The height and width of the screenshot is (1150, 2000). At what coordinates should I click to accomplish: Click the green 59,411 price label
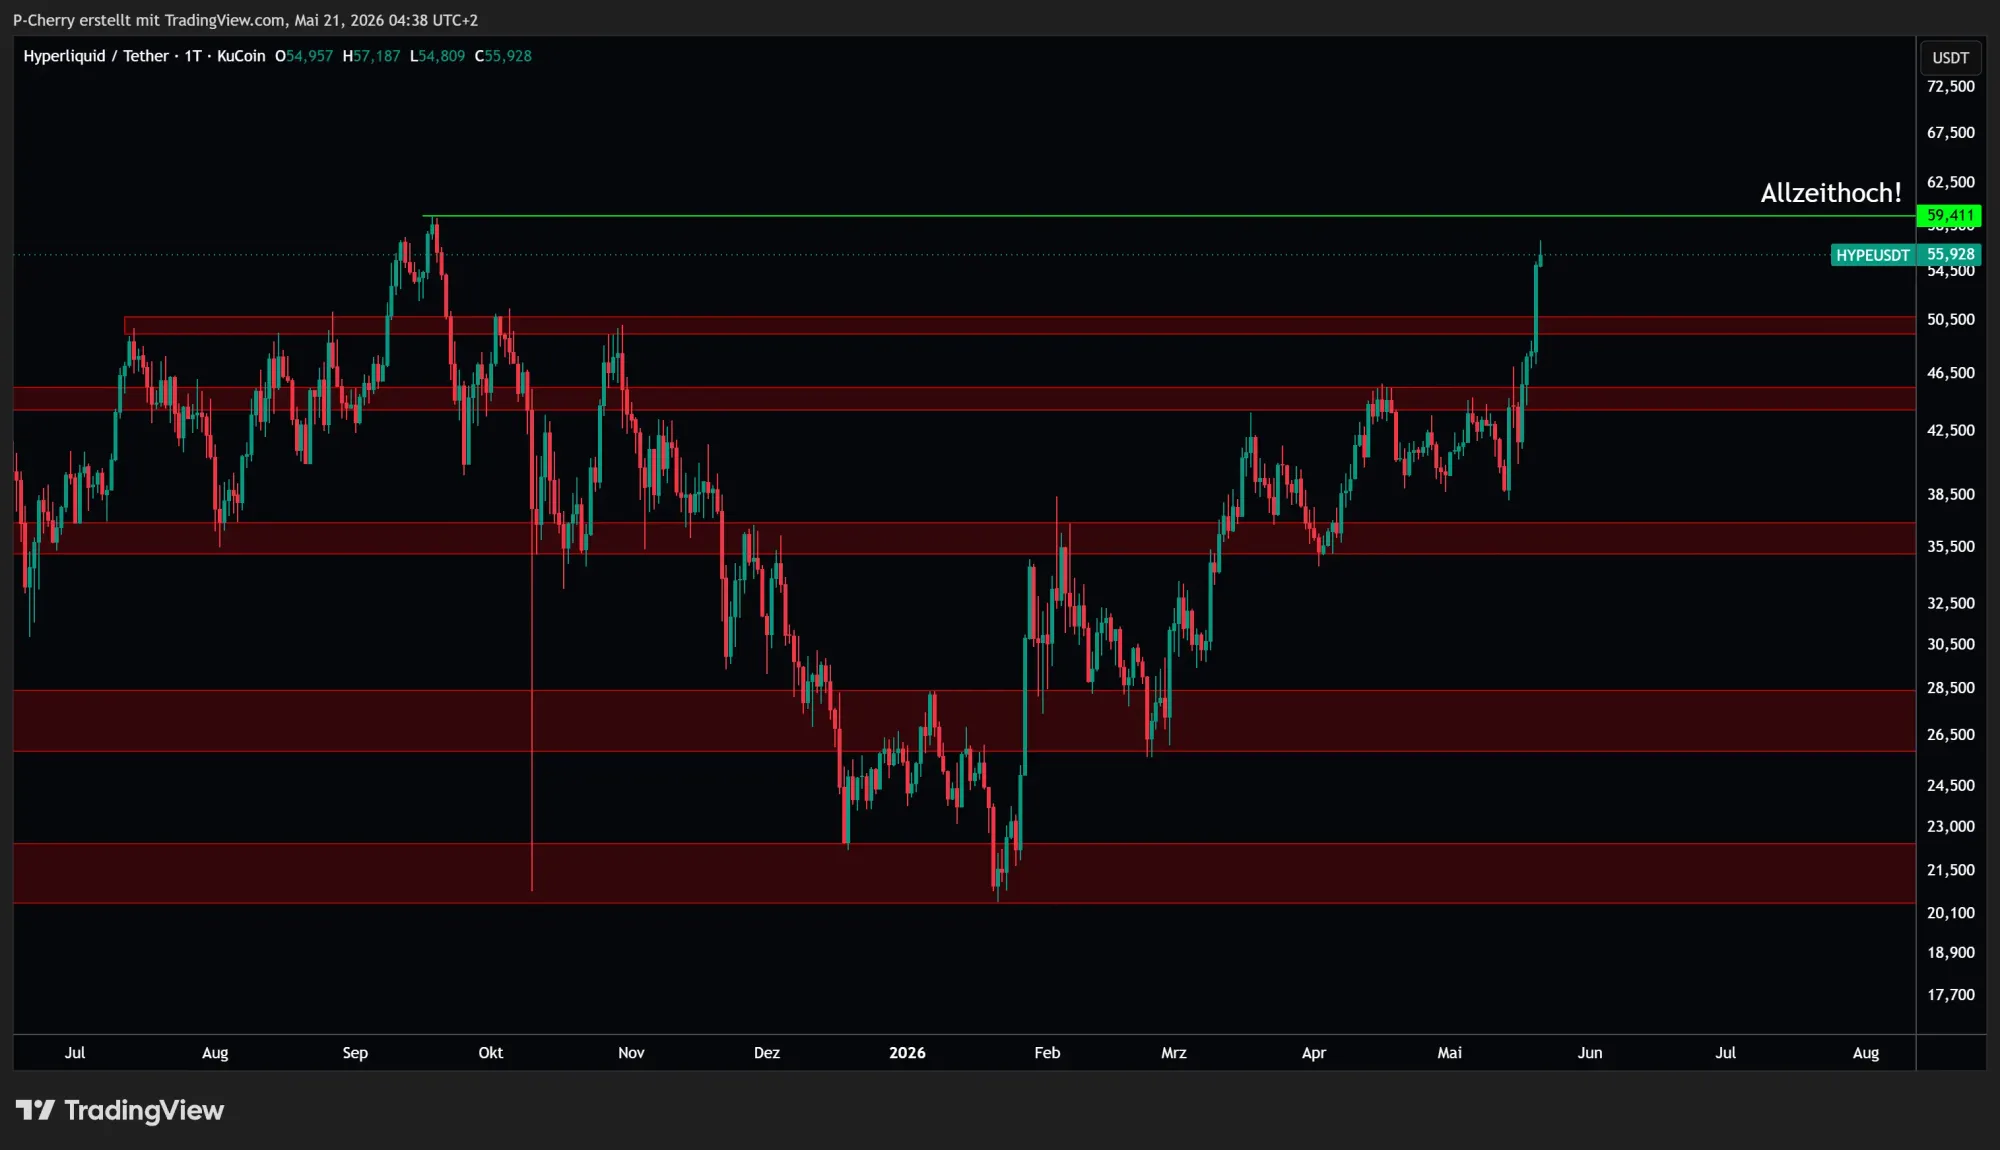pos(1949,215)
